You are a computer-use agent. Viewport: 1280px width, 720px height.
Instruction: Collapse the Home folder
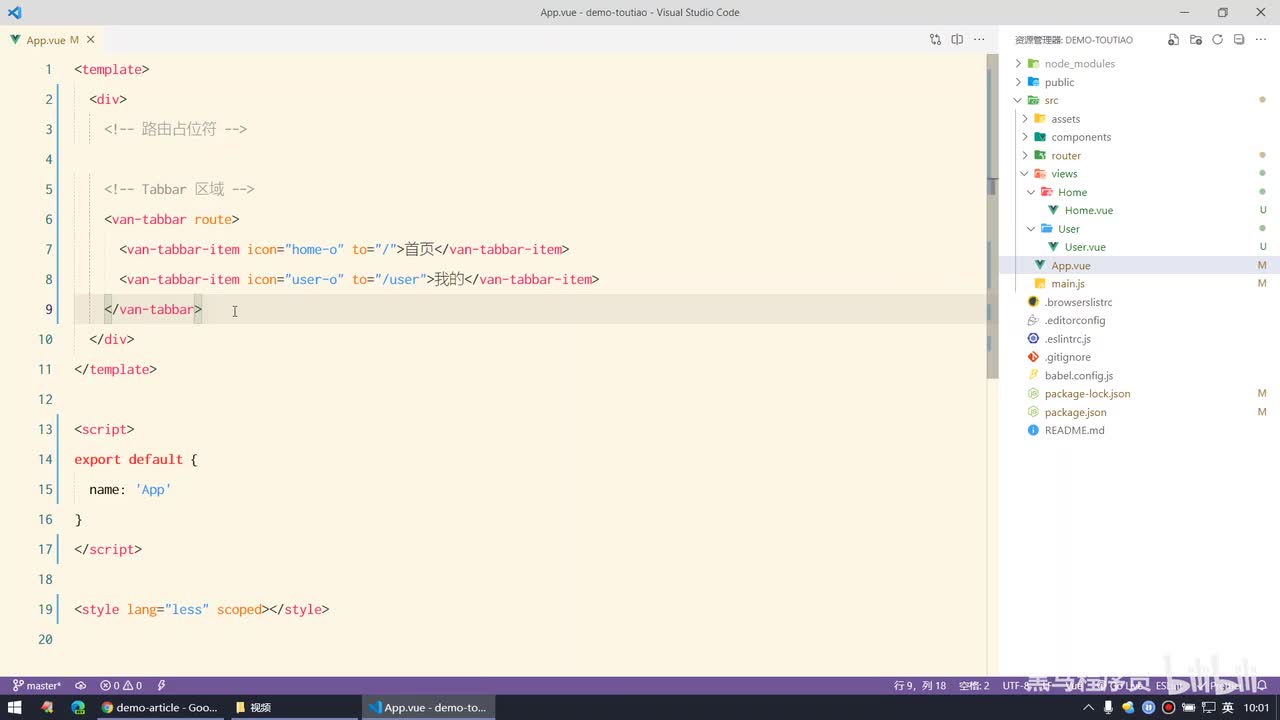(x=1031, y=192)
